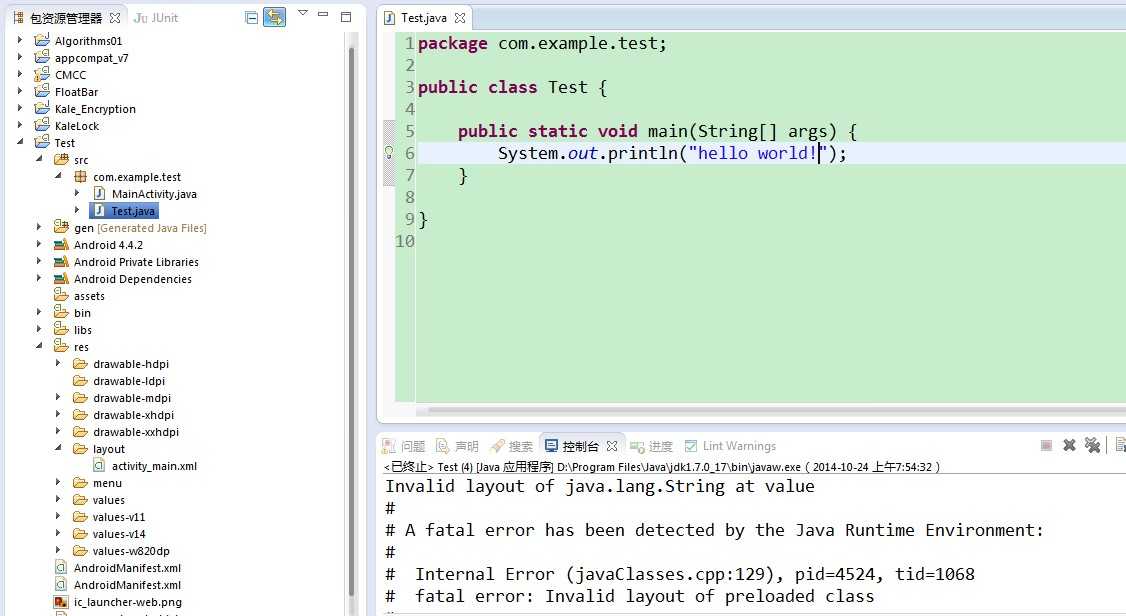Switch to the JUnit tab
The width and height of the screenshot is (1126, 616).
click(156, 18)
